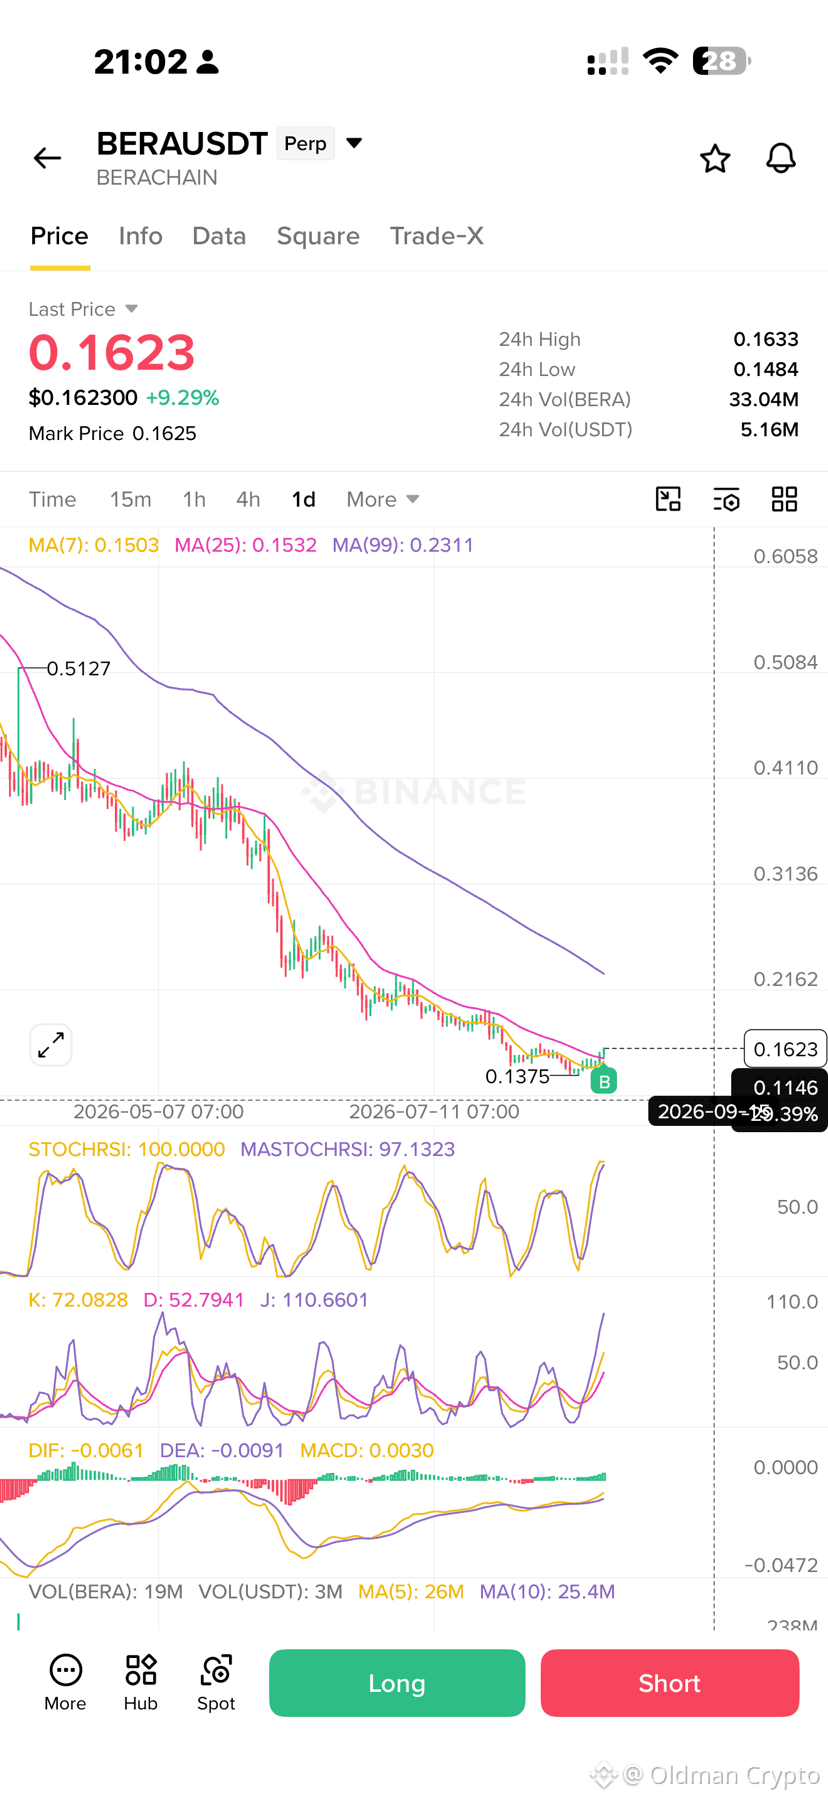Tap the K: 72.0828 KDJ label

point(78,1300)
